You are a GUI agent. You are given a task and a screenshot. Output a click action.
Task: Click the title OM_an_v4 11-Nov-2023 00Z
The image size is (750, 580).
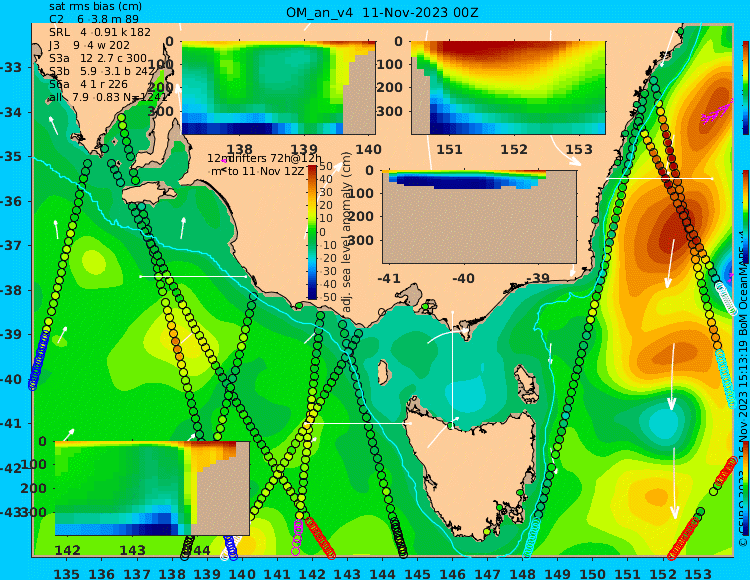[x=382, y=13]
